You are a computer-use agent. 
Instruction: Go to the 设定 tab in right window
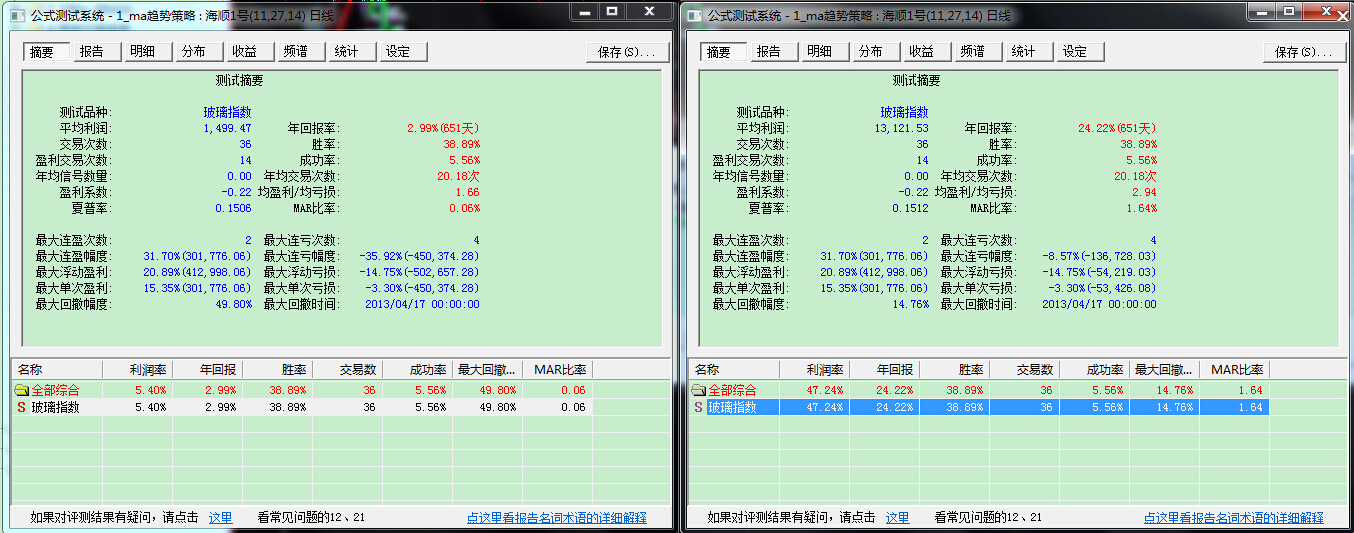click(1074, 52)
